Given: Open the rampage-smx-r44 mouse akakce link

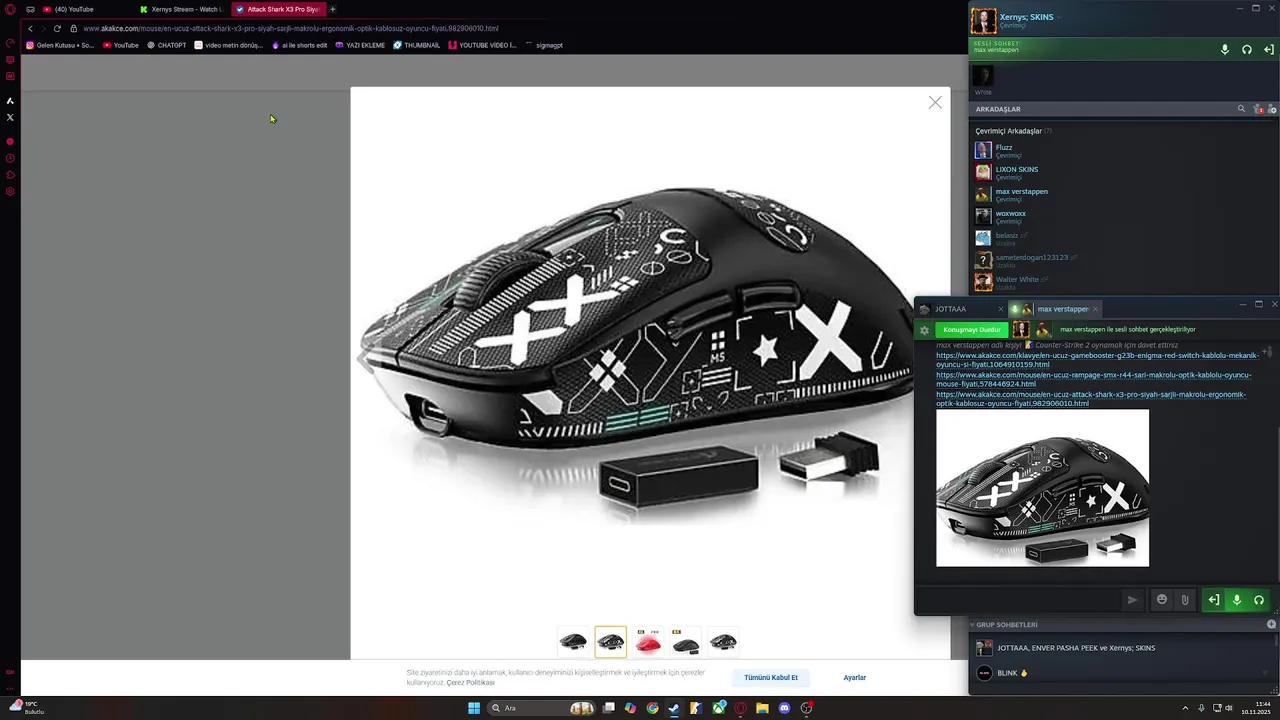Looking at the screenshot, I should point(1094,379).
